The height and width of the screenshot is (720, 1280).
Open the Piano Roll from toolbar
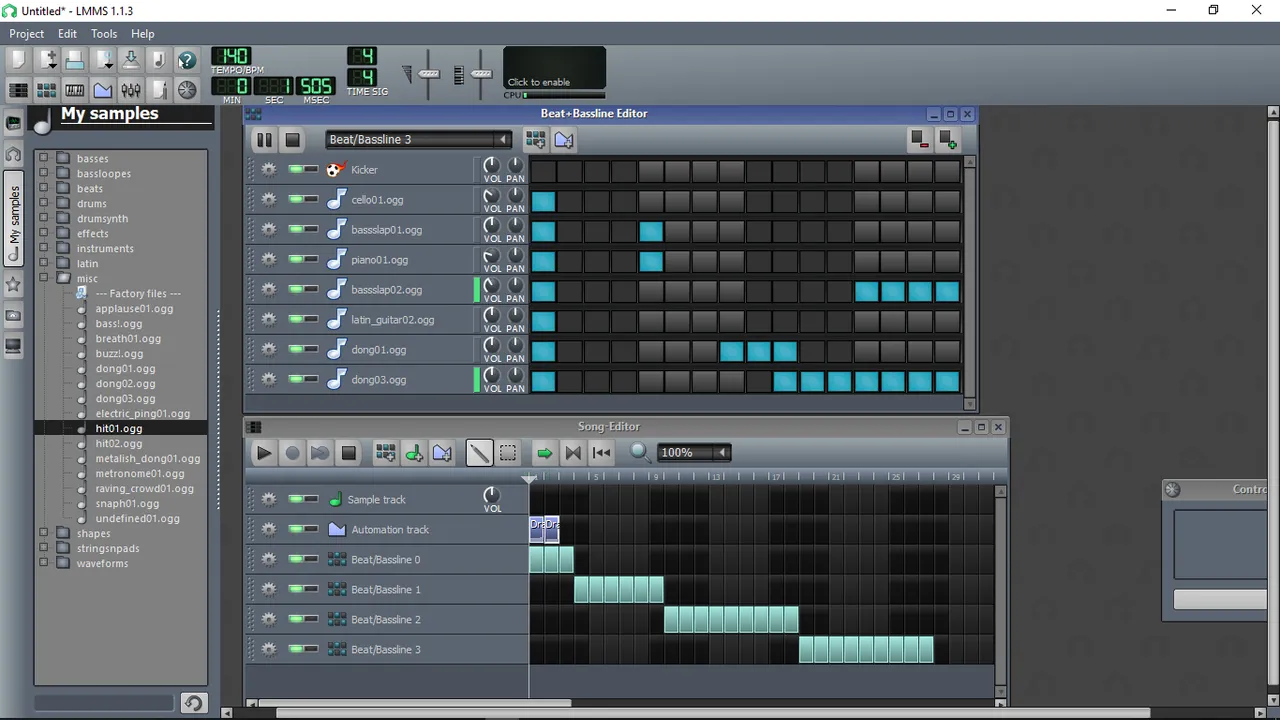74,90
